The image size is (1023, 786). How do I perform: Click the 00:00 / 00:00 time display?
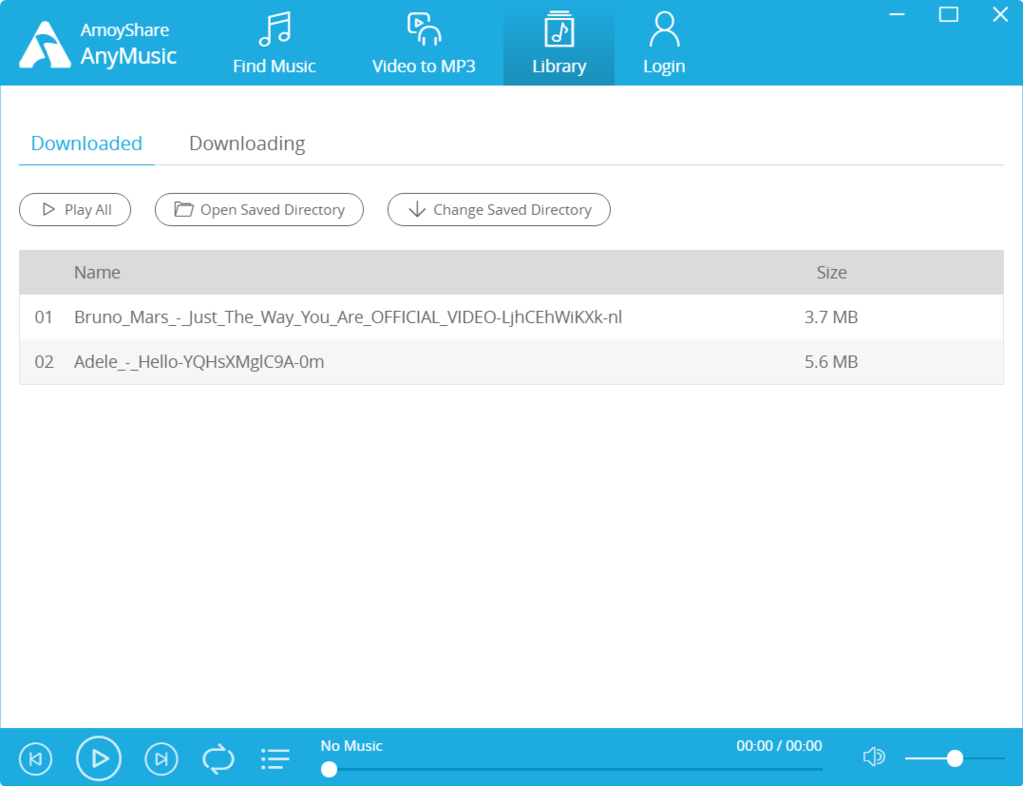tap(779, 746)
